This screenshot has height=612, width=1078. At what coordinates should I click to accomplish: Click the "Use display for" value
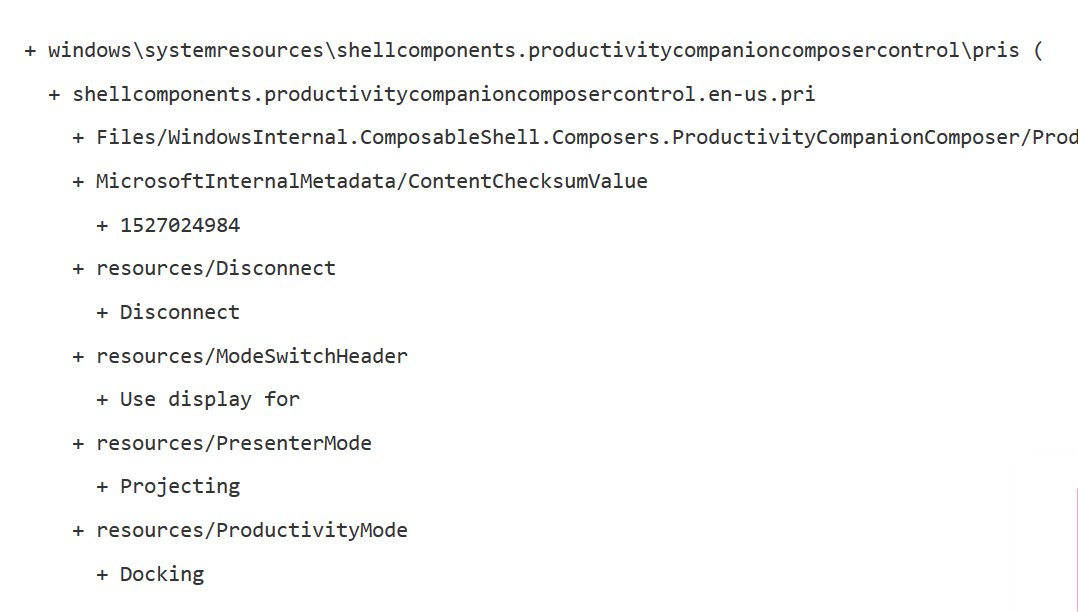pyautogui.click(x=210, y=399)
